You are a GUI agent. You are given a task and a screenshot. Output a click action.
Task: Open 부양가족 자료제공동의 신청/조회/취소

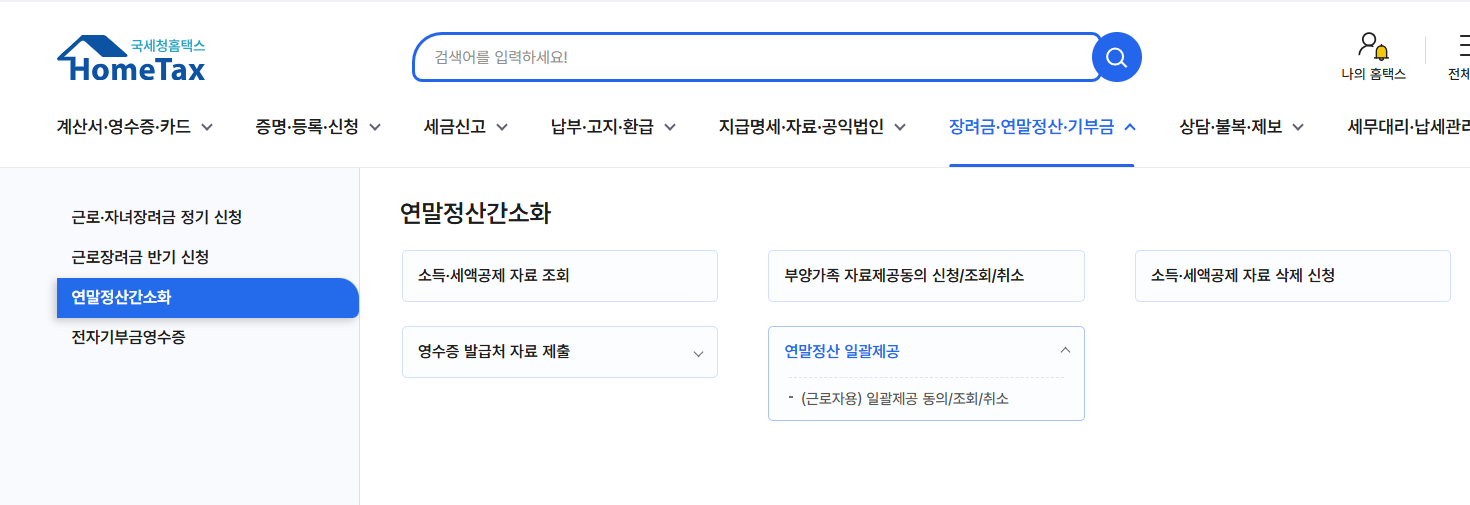click(926, 276)
